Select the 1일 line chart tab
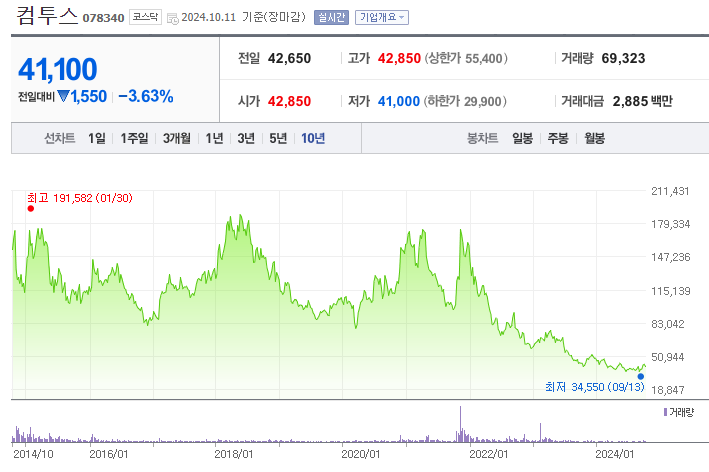Screen dimensions: 709x472 [97, 138]
